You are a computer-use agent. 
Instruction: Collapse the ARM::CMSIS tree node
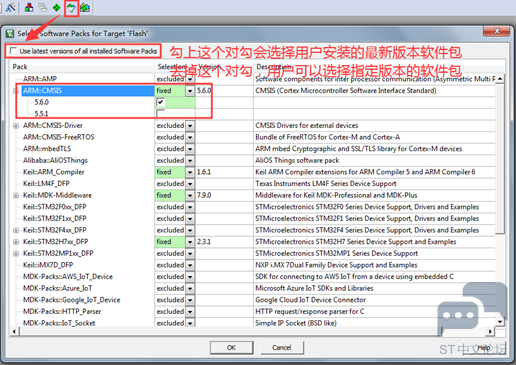(x=15, y=91)
